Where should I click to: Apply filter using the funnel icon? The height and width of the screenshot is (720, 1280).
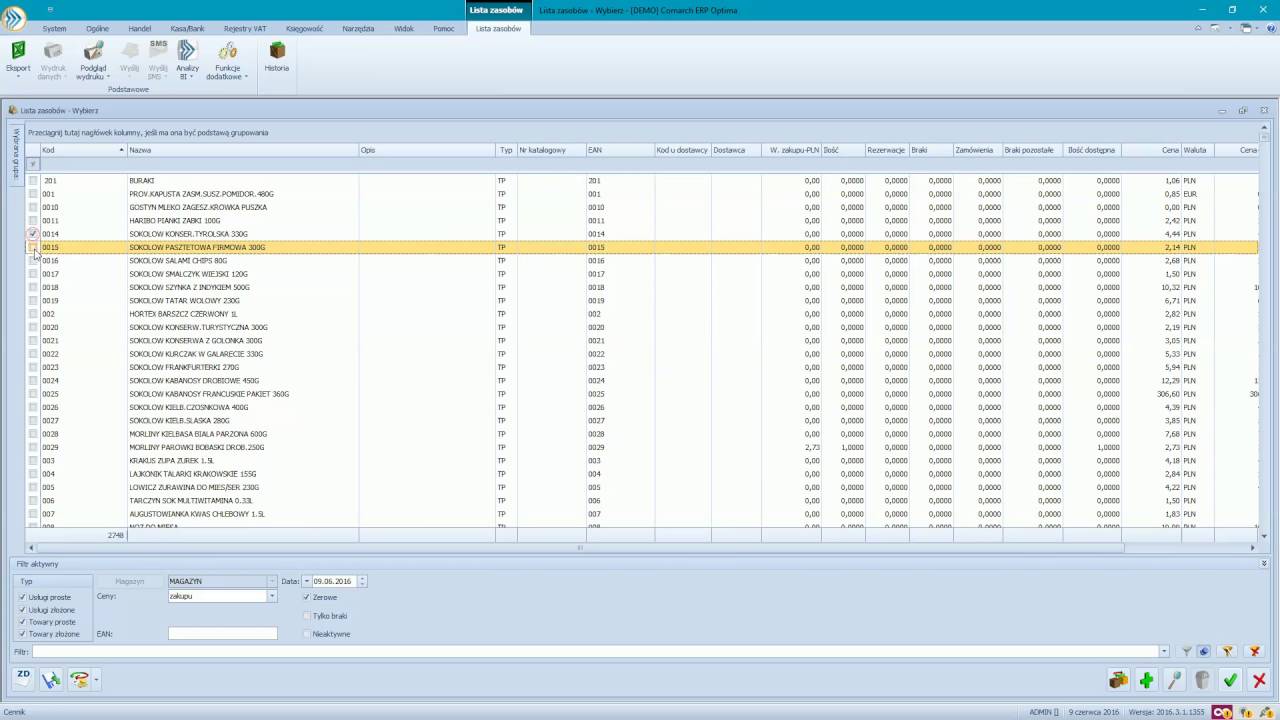1187,652
